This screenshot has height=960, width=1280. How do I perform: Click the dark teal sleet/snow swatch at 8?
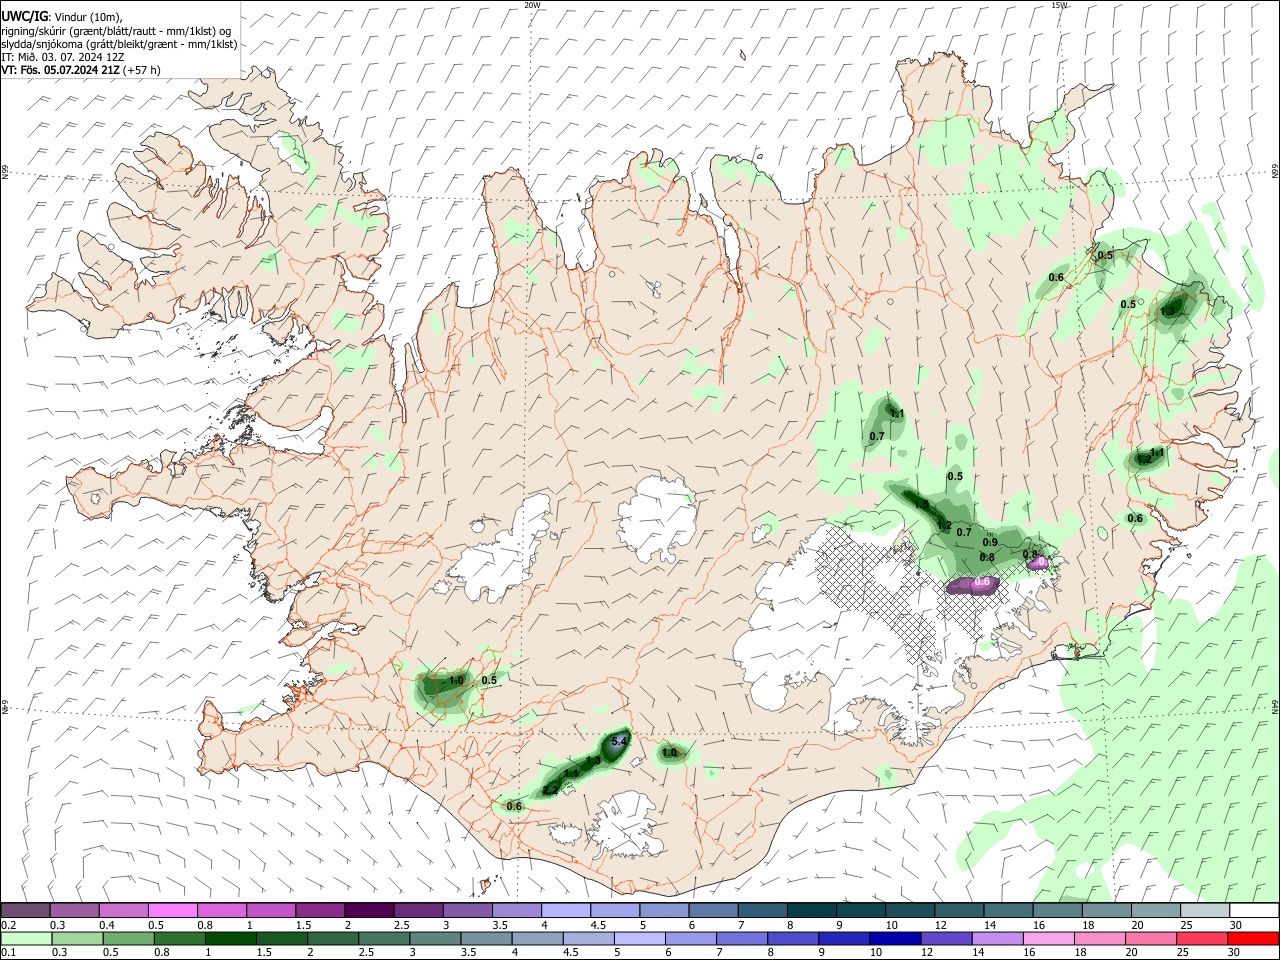coord(812,910)
